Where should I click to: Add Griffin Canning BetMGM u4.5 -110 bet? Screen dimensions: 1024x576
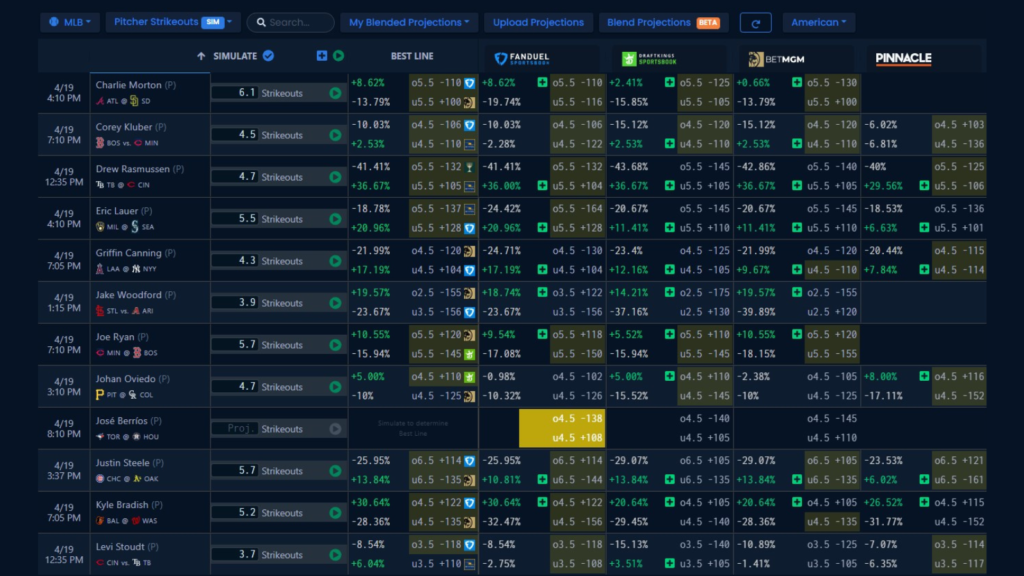[797, 269]
